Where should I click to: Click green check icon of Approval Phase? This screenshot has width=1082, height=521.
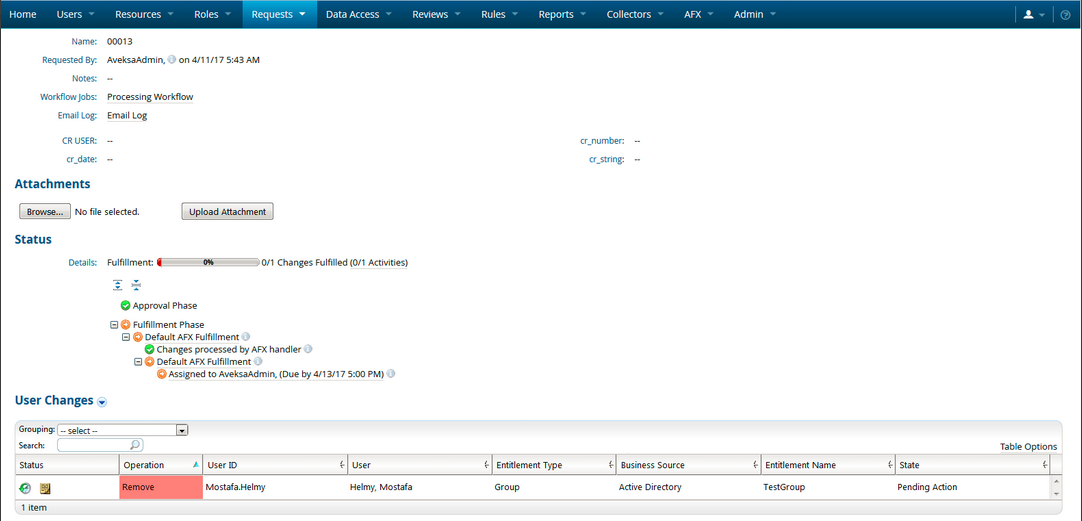click(x=126, y=305)
